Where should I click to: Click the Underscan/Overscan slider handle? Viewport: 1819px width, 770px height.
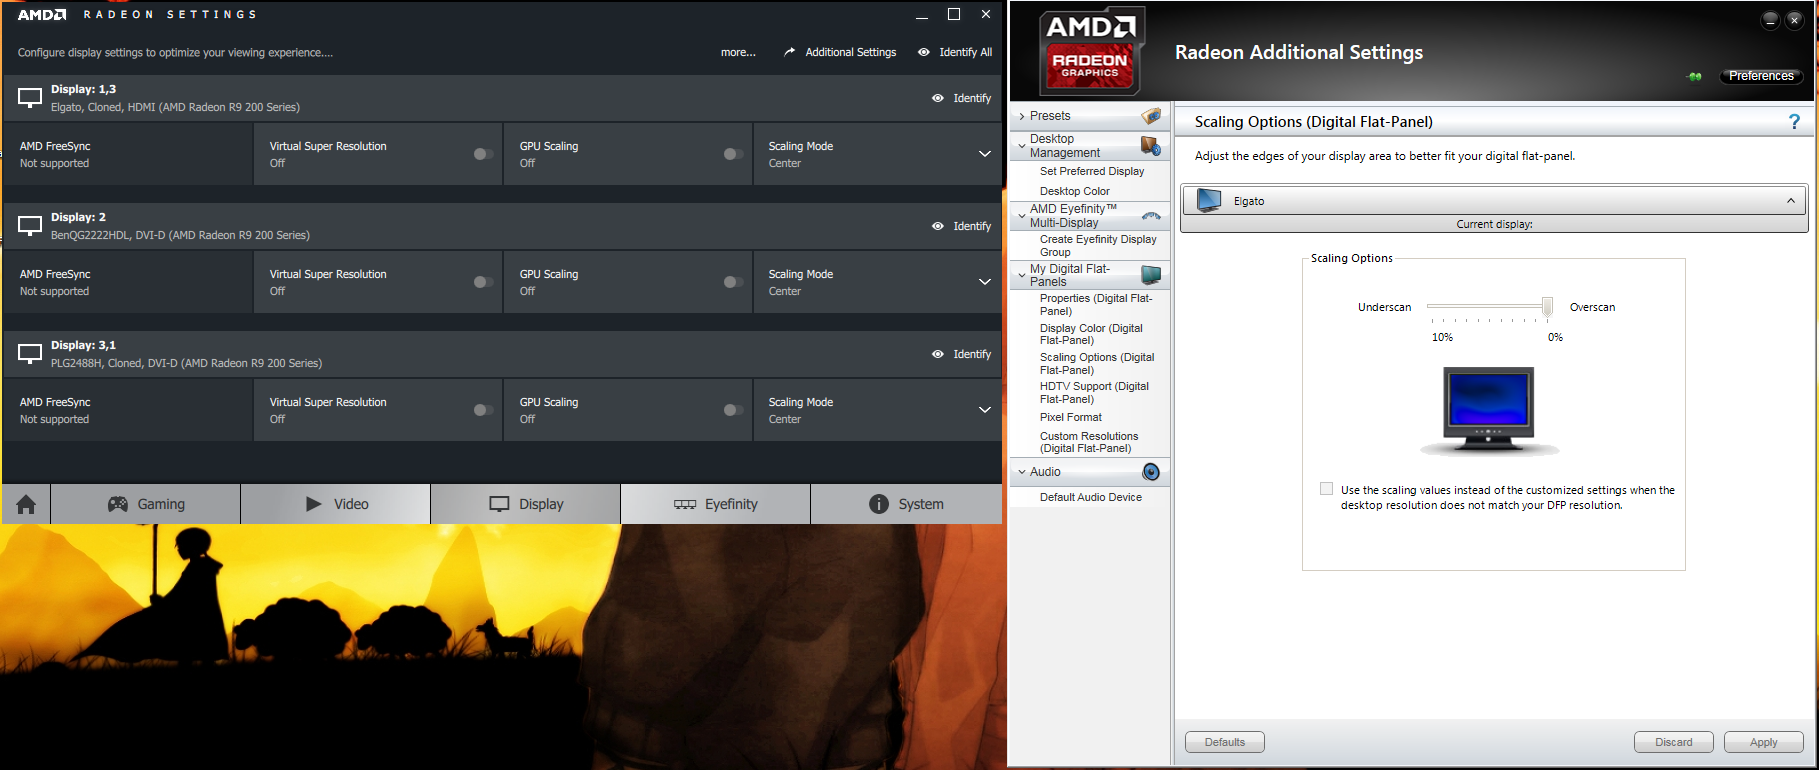tap(1548, 307)
